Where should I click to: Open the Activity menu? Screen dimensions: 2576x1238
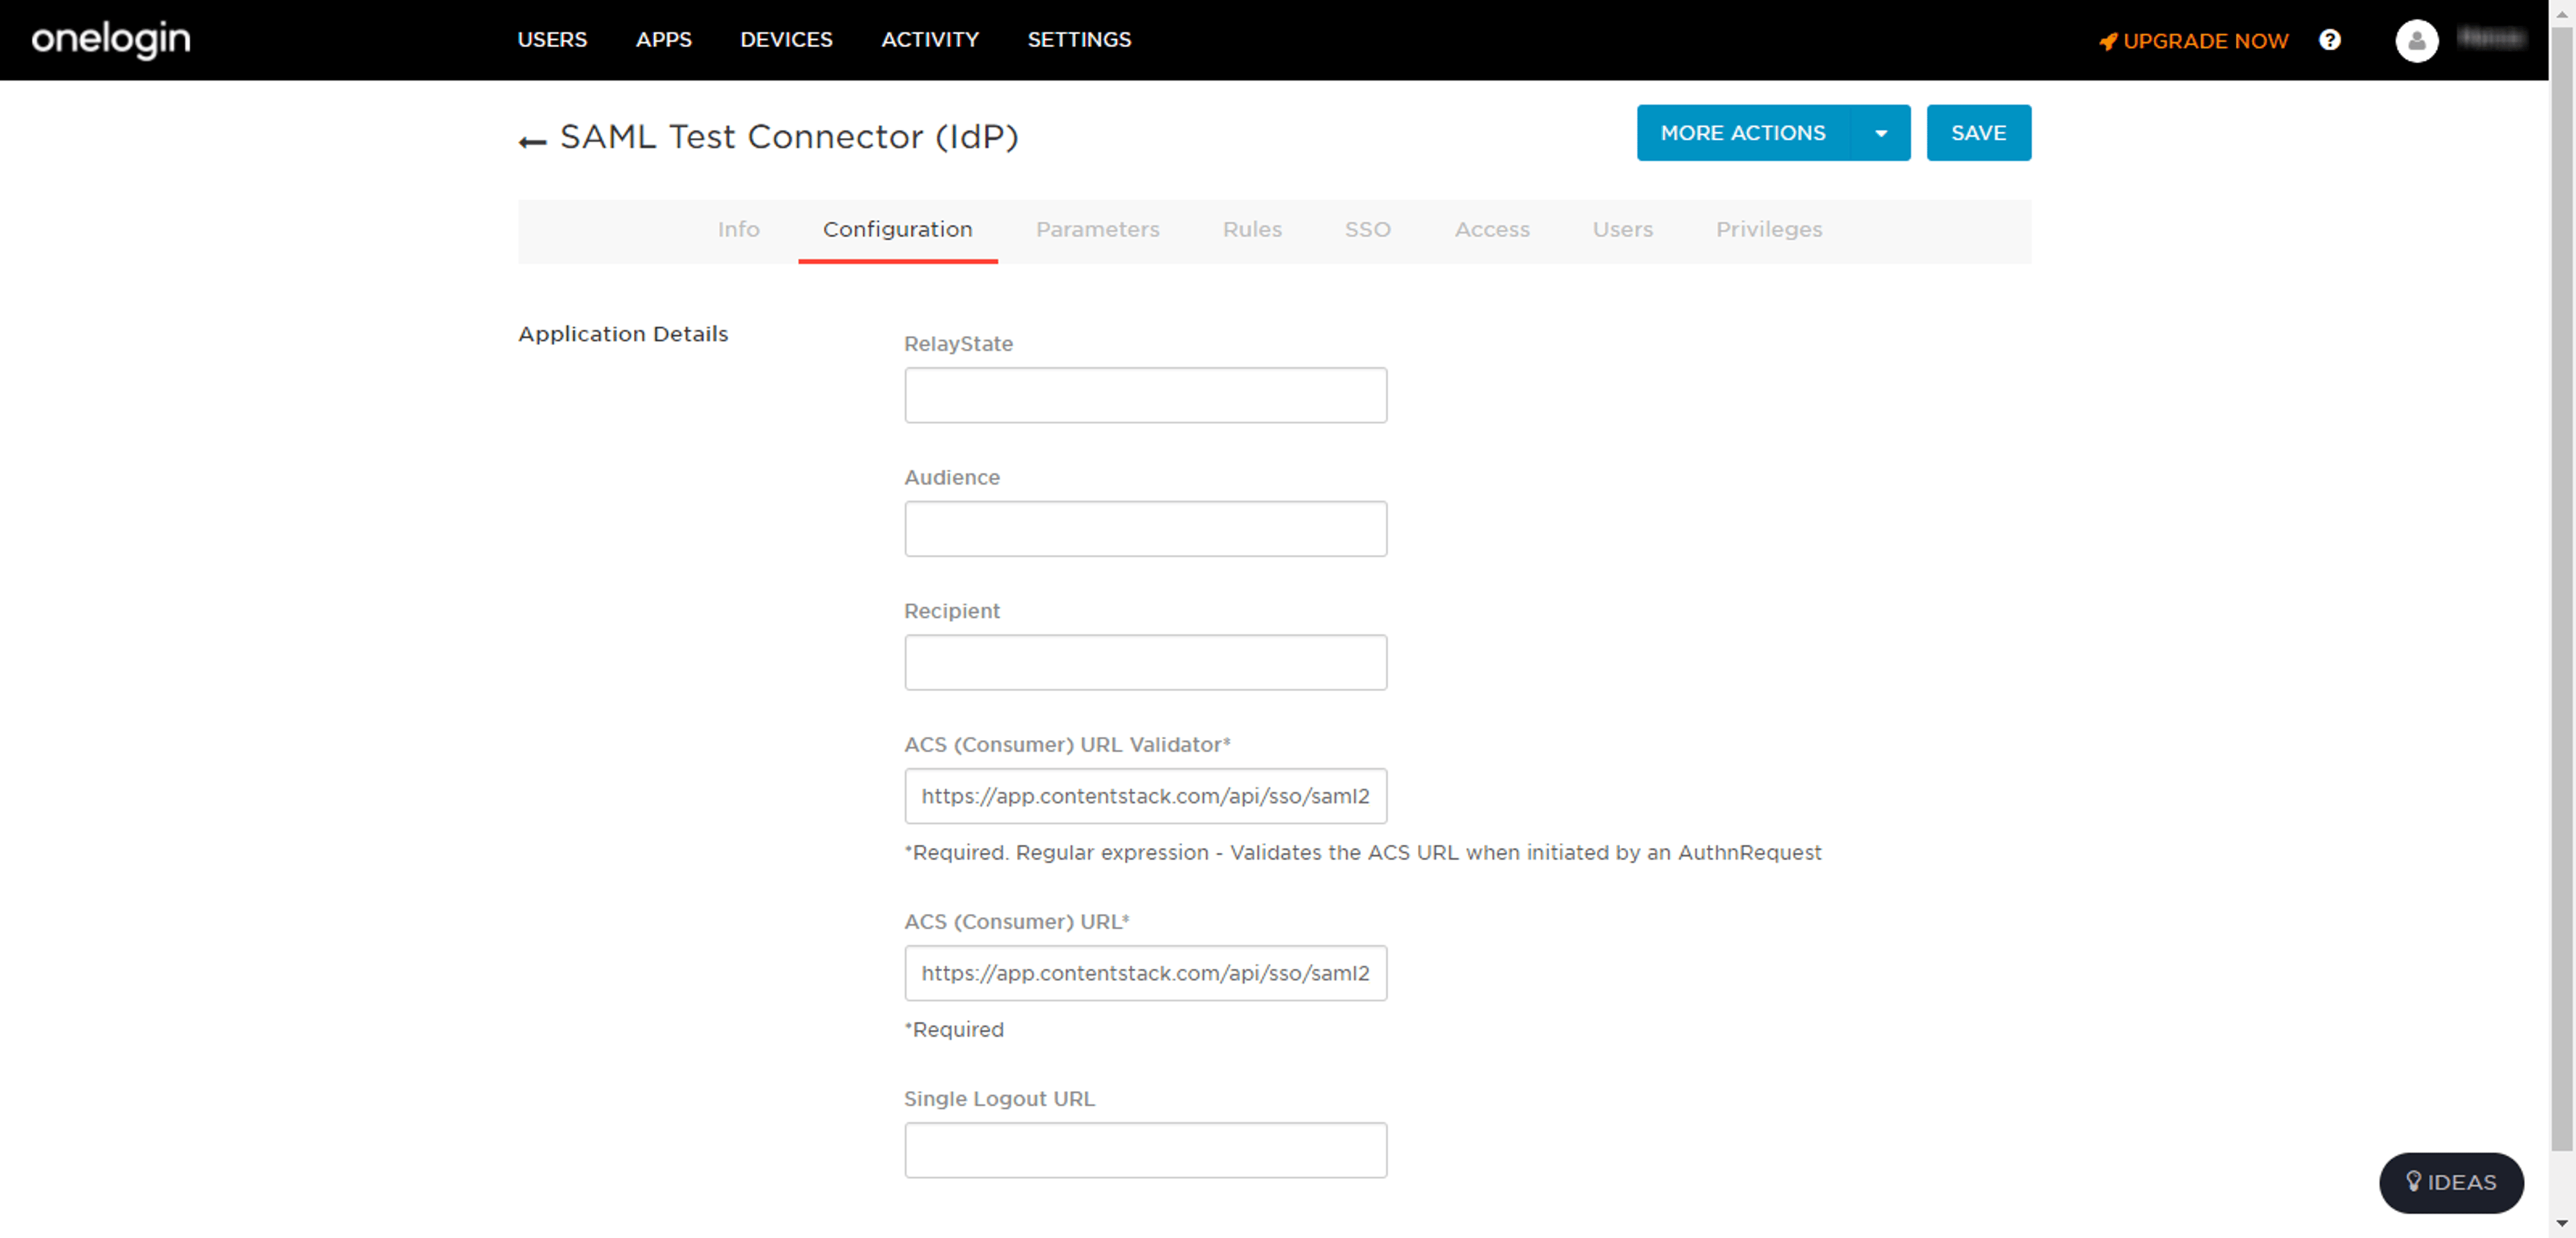929,40
